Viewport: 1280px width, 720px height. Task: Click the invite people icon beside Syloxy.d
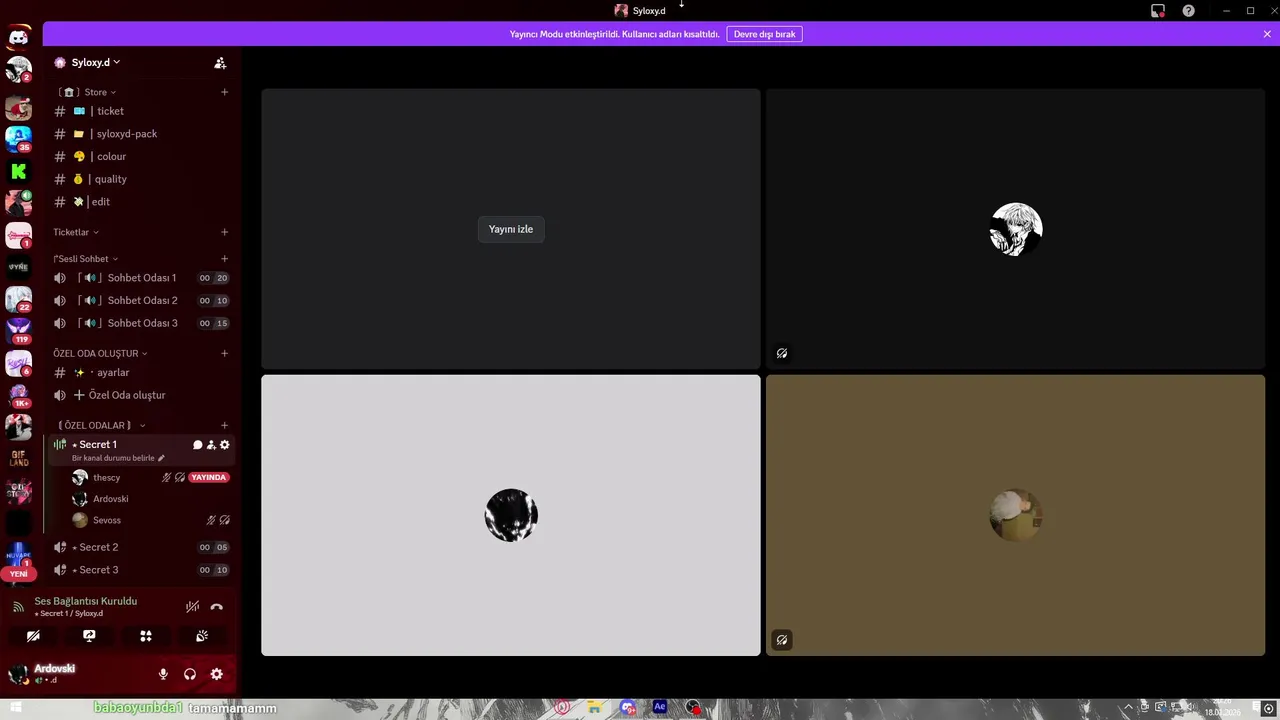click(220, 63)
